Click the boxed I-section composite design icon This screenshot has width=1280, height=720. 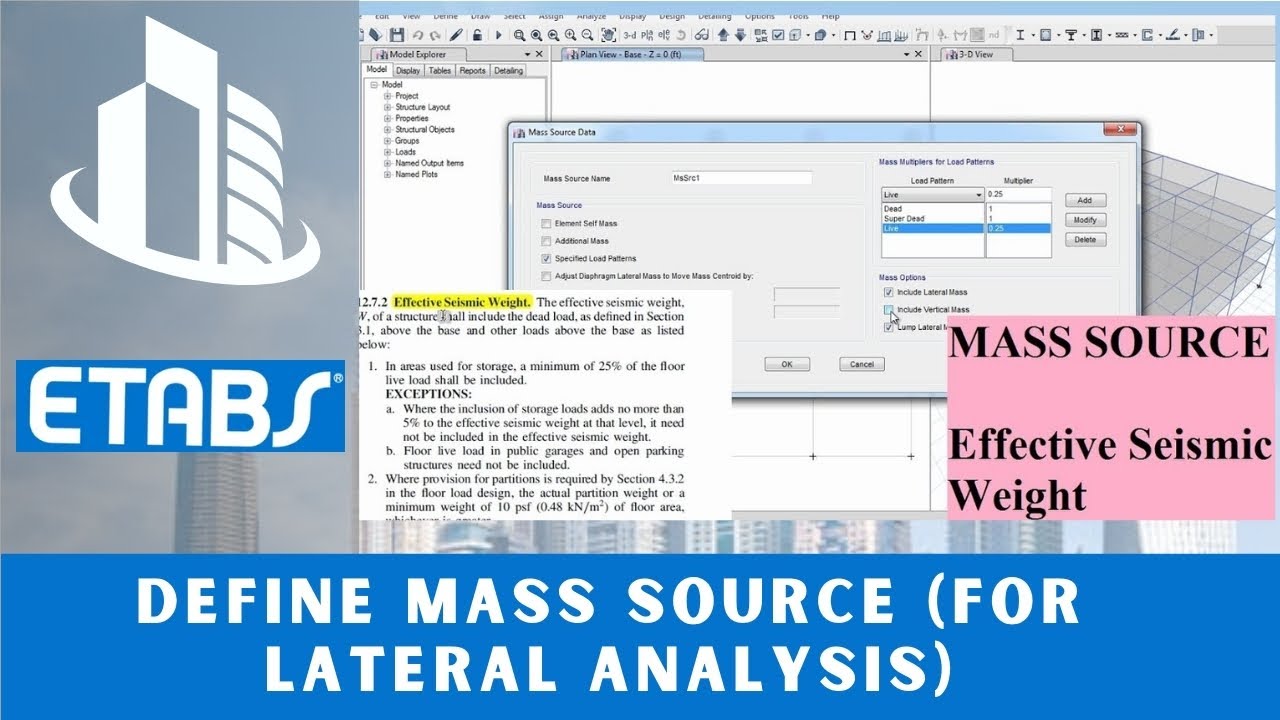point(1096,35)
